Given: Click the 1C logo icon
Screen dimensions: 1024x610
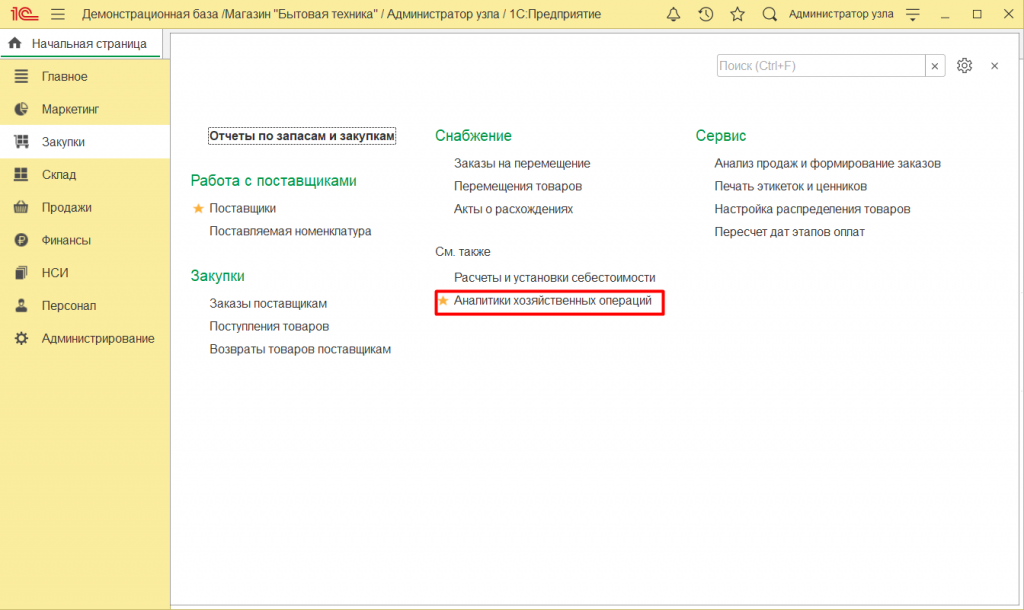Looking at the screenshot, I should [23, 14].
